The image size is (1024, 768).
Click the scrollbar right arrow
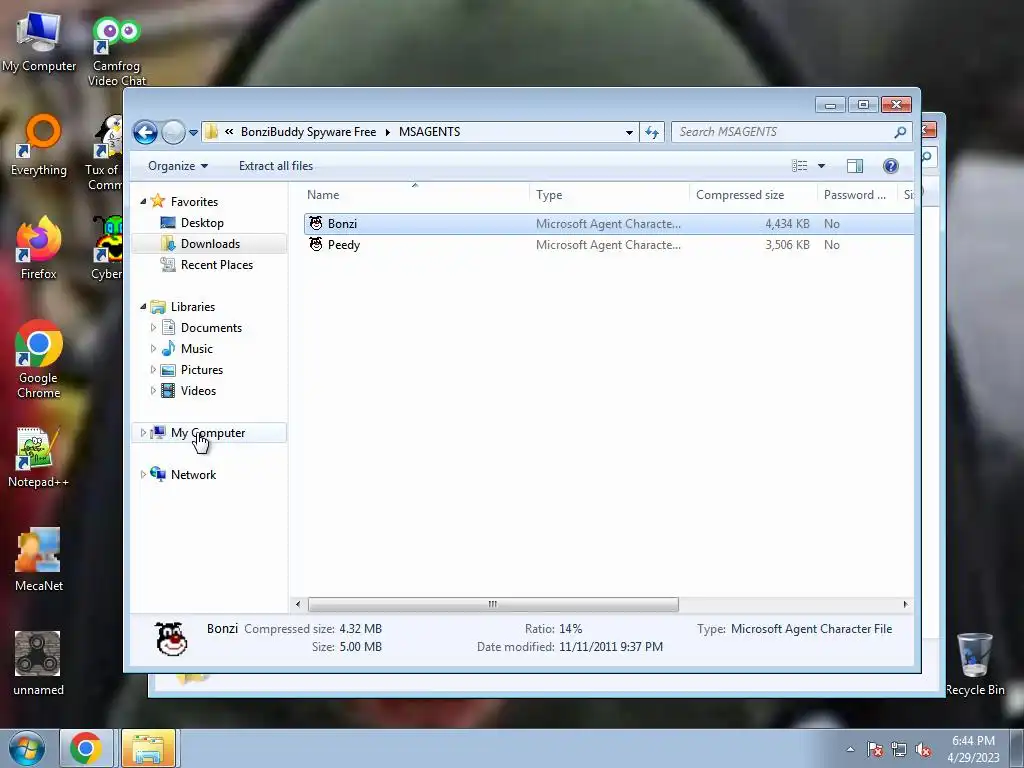pyautogui.click(x=905, y=604)
